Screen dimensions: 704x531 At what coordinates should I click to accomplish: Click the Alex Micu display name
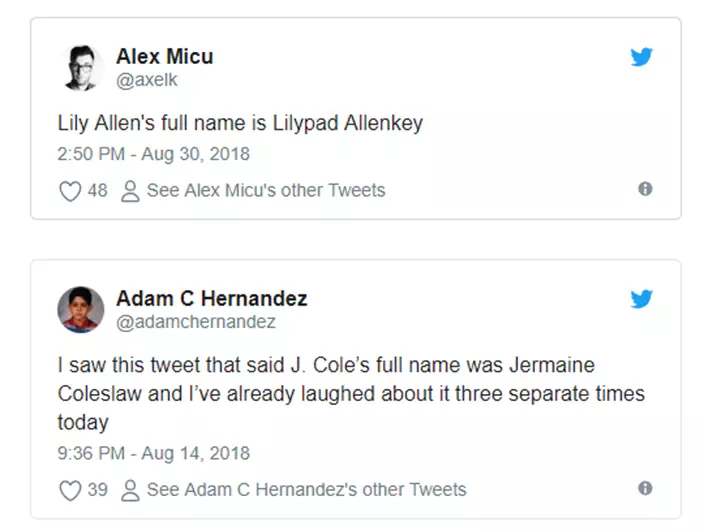[165, 57]
